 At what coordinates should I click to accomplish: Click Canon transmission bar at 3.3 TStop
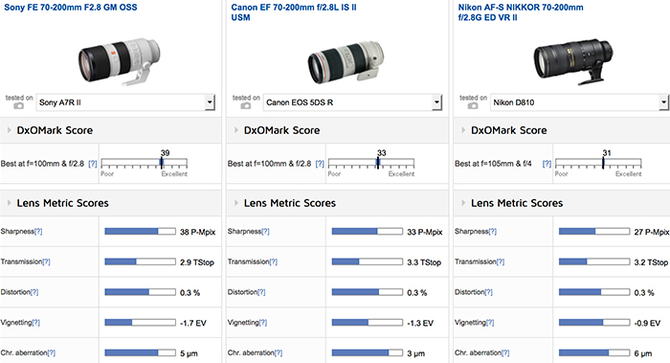pyautogui.click(x=367, y=262)
